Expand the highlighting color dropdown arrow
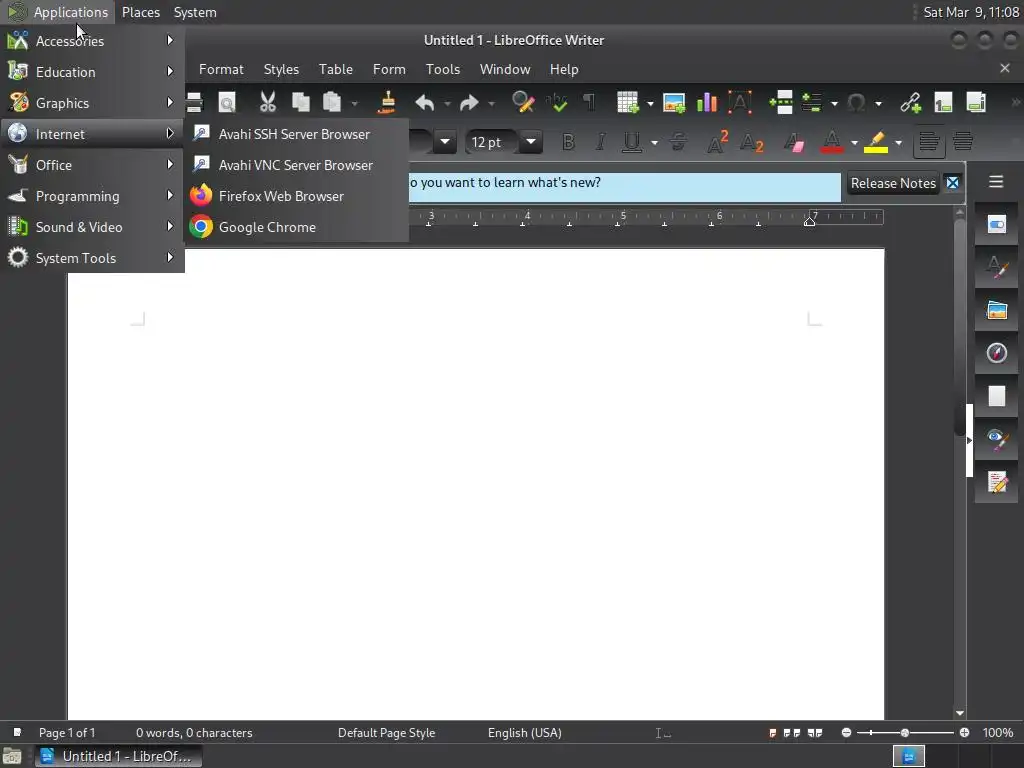 (899, 142)
